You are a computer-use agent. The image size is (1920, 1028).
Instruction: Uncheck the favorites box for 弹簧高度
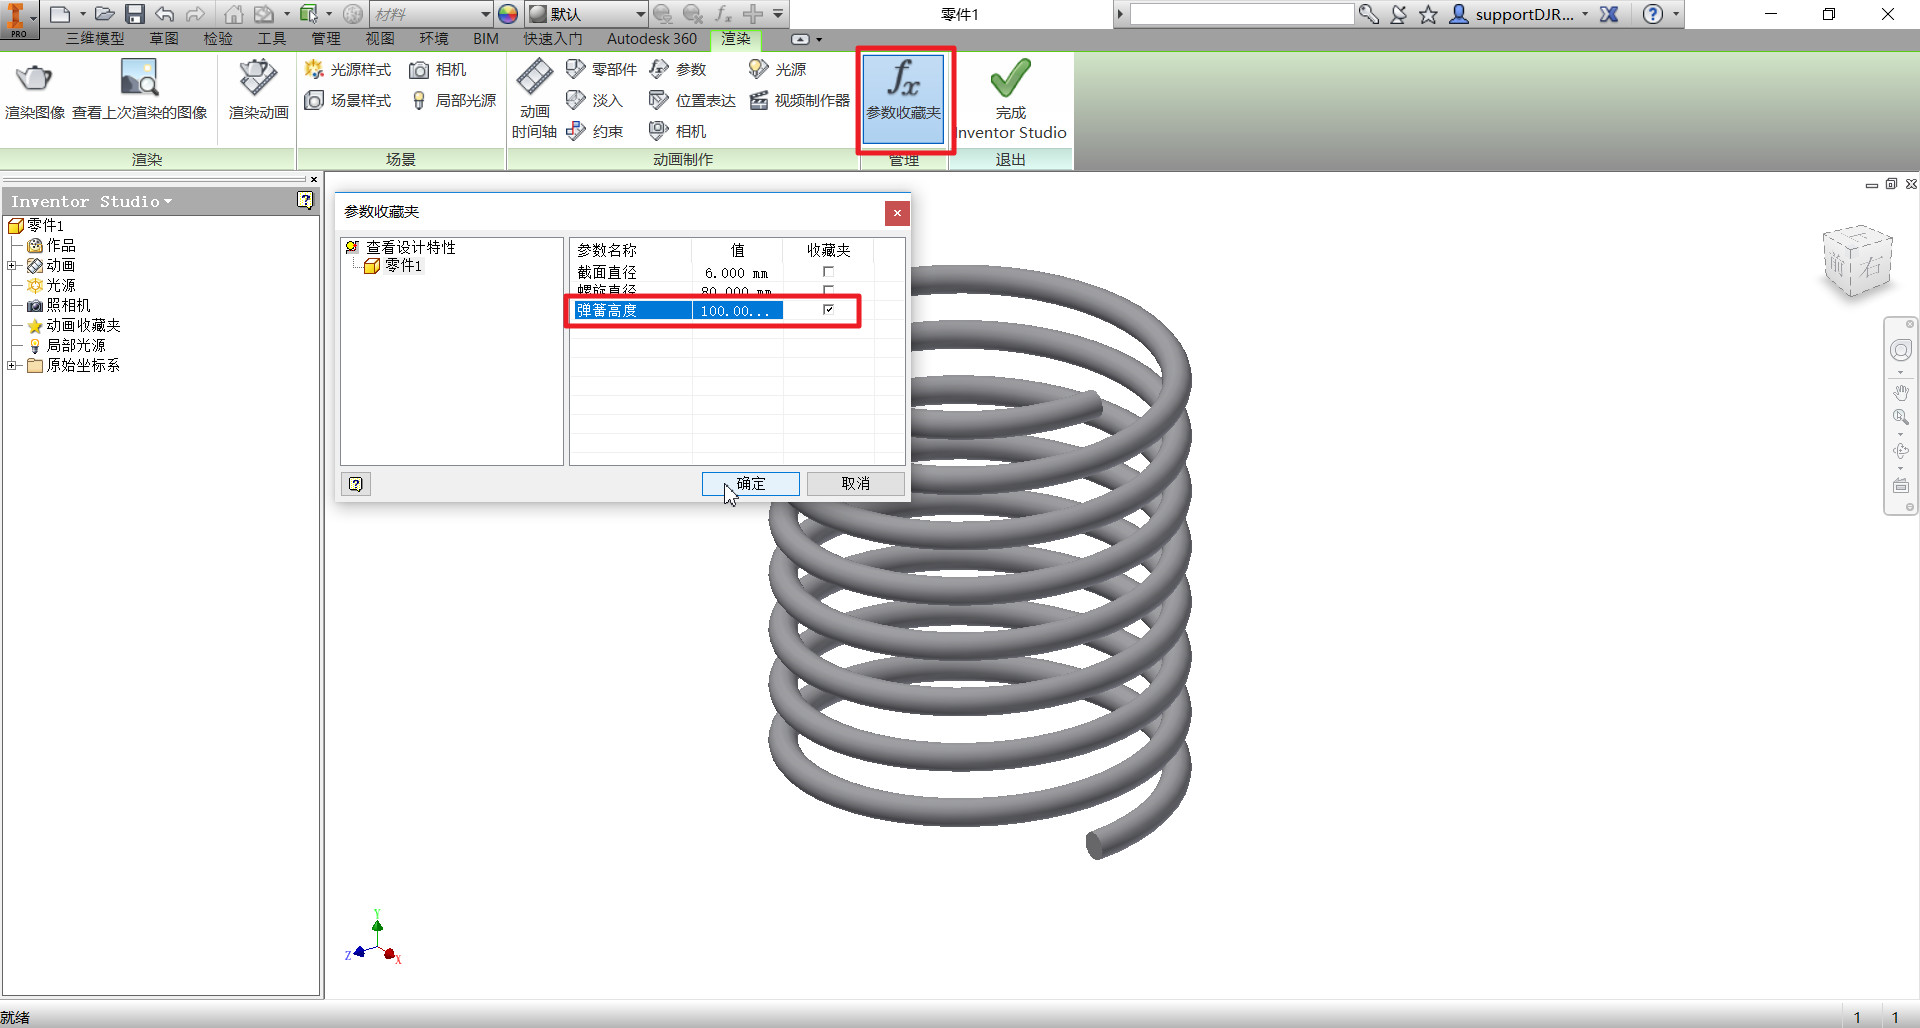828,310
